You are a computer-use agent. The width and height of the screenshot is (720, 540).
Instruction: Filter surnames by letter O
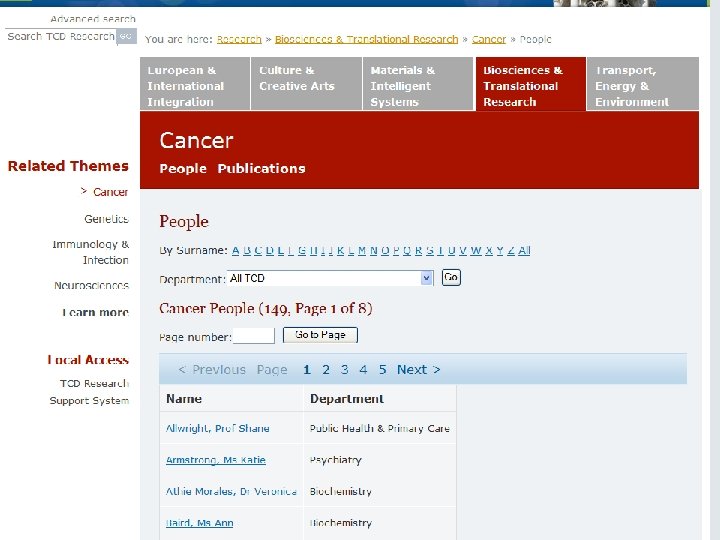[385, 251]
